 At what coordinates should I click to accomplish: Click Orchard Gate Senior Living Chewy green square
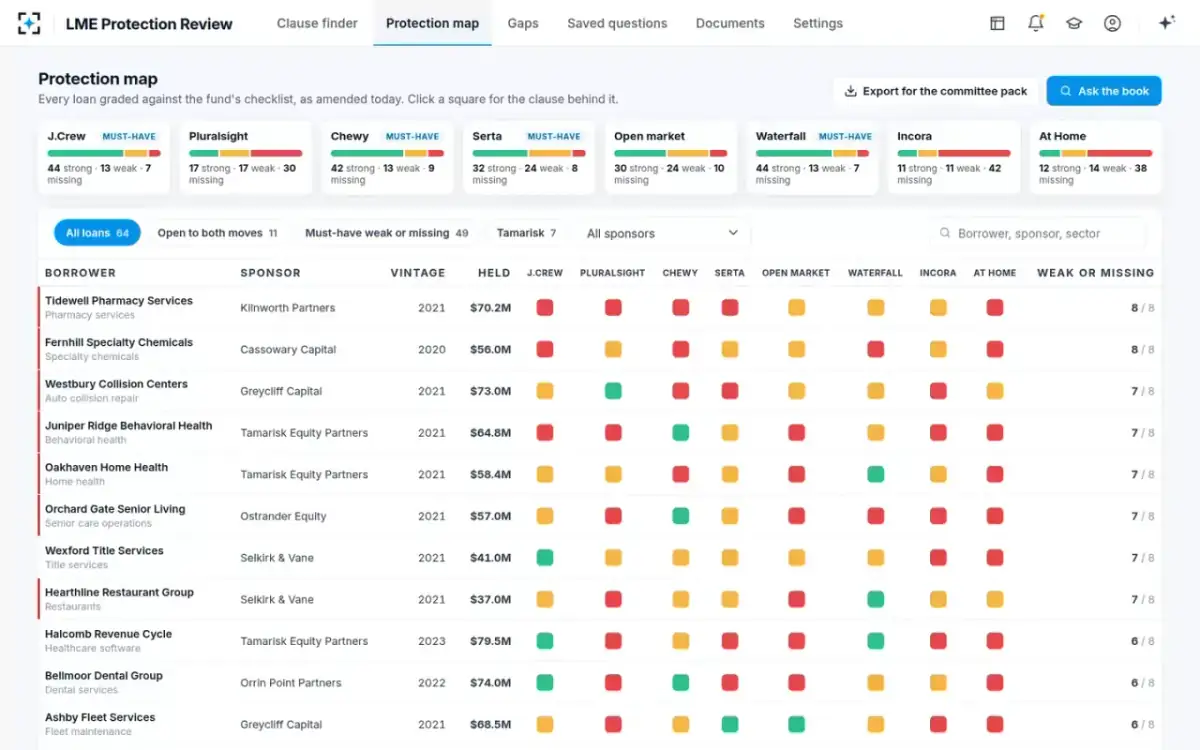coord(680,516)
